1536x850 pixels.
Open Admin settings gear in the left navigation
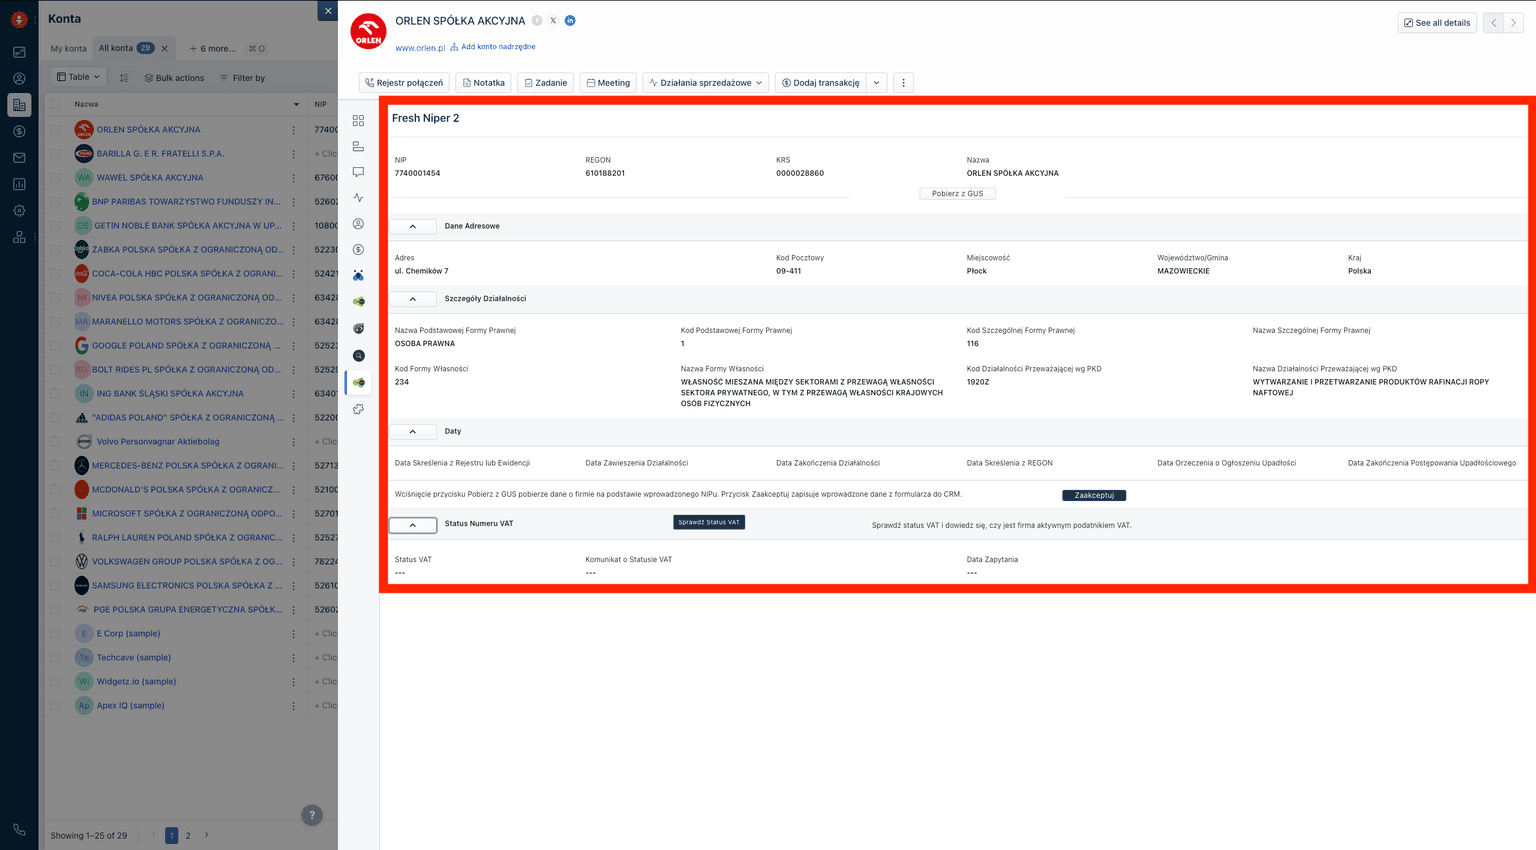(x=19, y=211)
